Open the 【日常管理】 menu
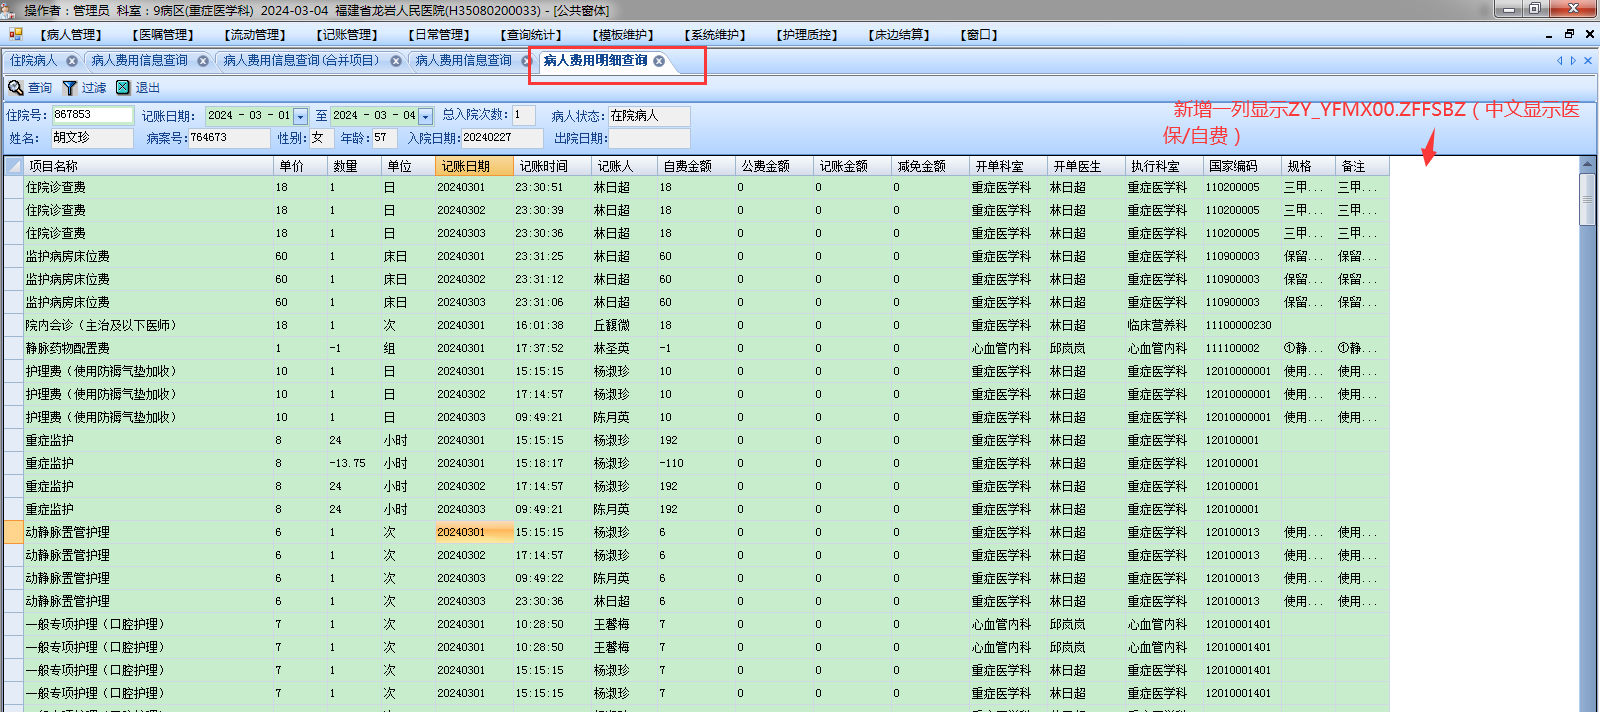 tap(439, 35)
